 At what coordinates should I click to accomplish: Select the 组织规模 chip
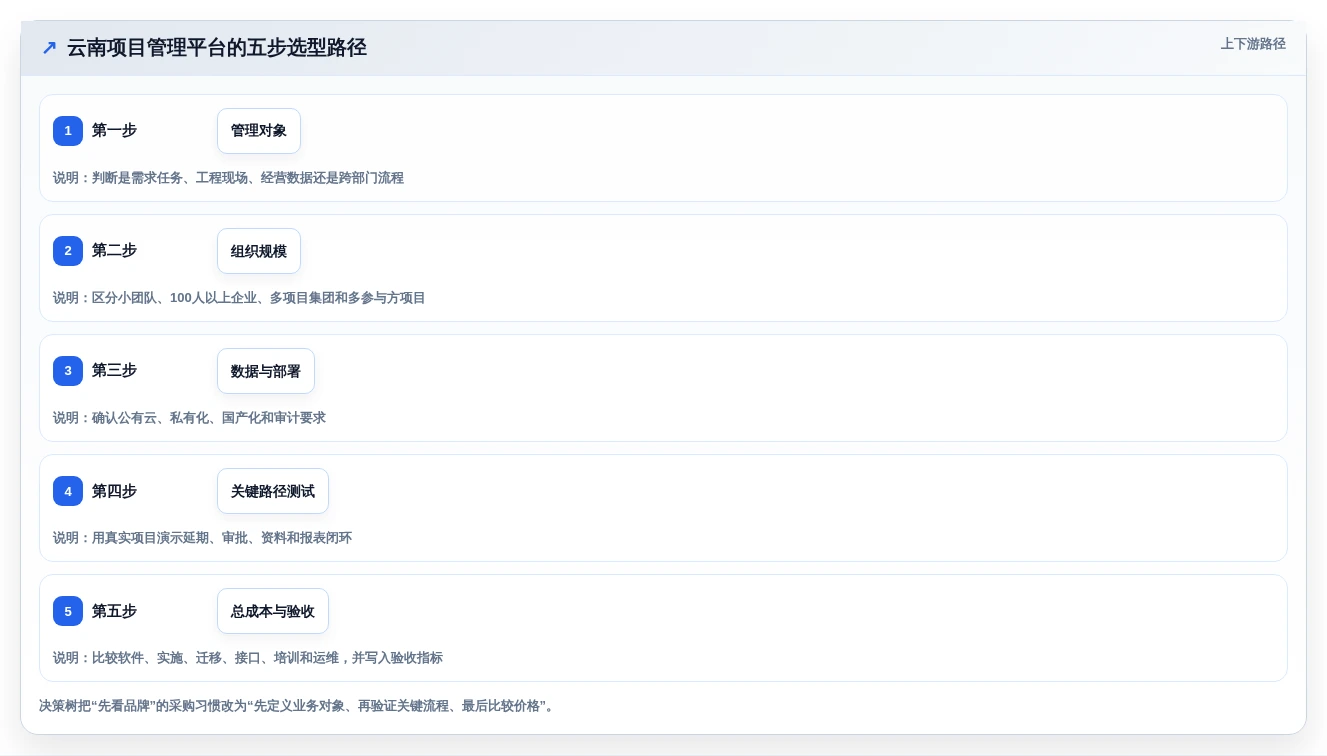[x=259, y=251]
